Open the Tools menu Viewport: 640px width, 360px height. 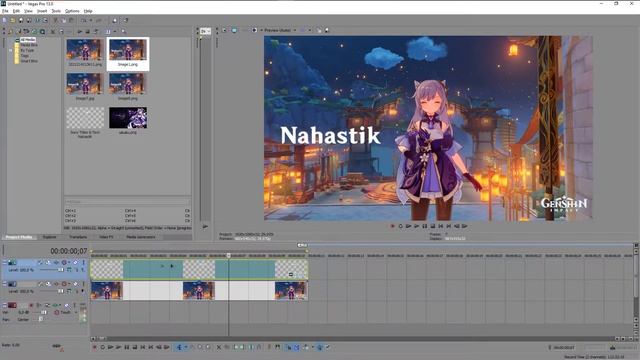(x=56, y=11)
